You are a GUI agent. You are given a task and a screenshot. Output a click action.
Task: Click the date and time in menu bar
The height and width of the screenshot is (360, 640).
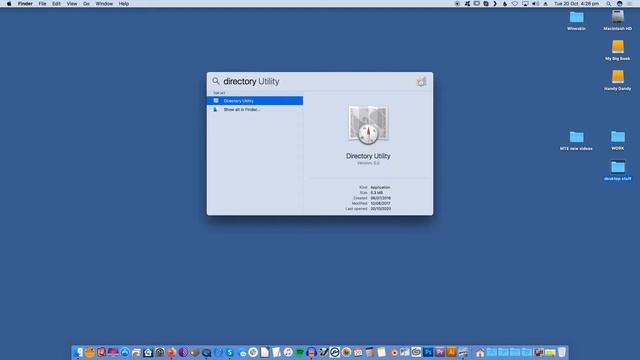(x=576, y=4)
